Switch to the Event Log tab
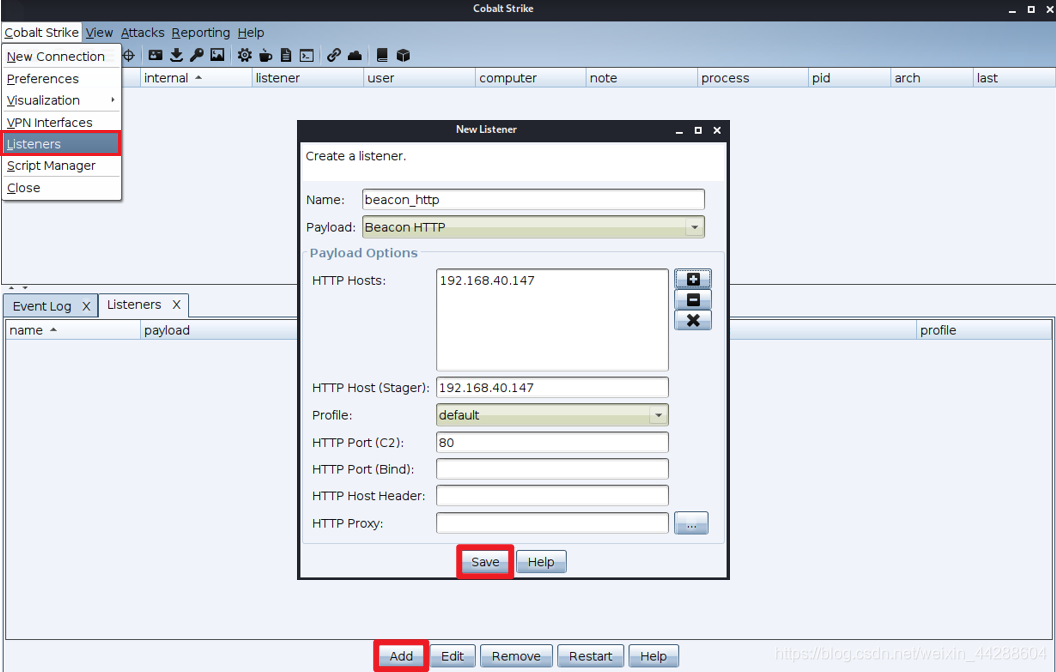The image size is (1056, 672). coord(51,306)
